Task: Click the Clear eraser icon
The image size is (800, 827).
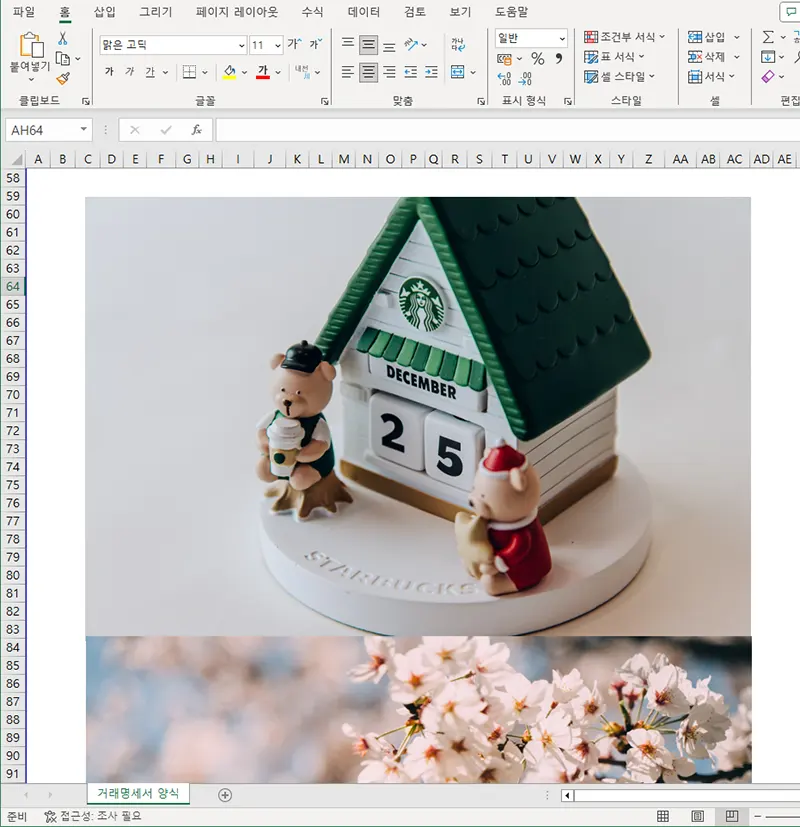Action: pos(768,77)
